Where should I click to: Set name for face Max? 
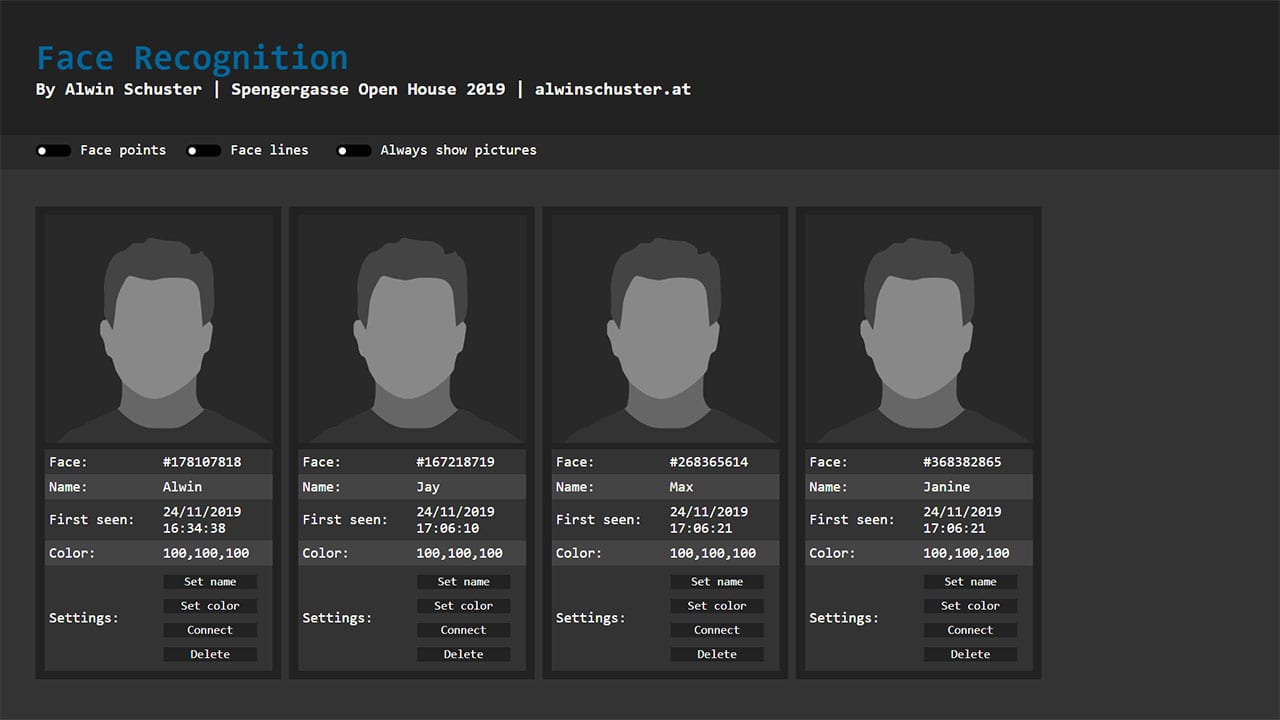(x=717, y=582)
